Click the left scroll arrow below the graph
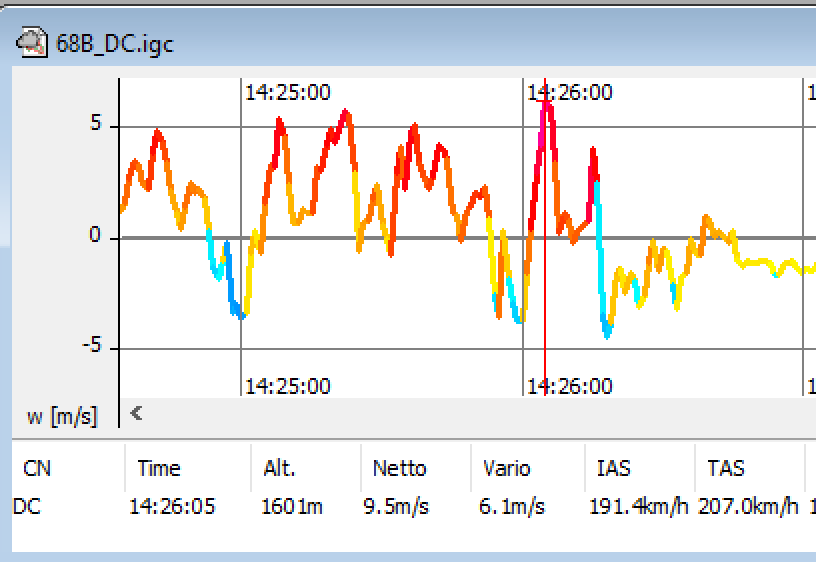The height and width of the screenshot is (562, 816). pos(137,412)
